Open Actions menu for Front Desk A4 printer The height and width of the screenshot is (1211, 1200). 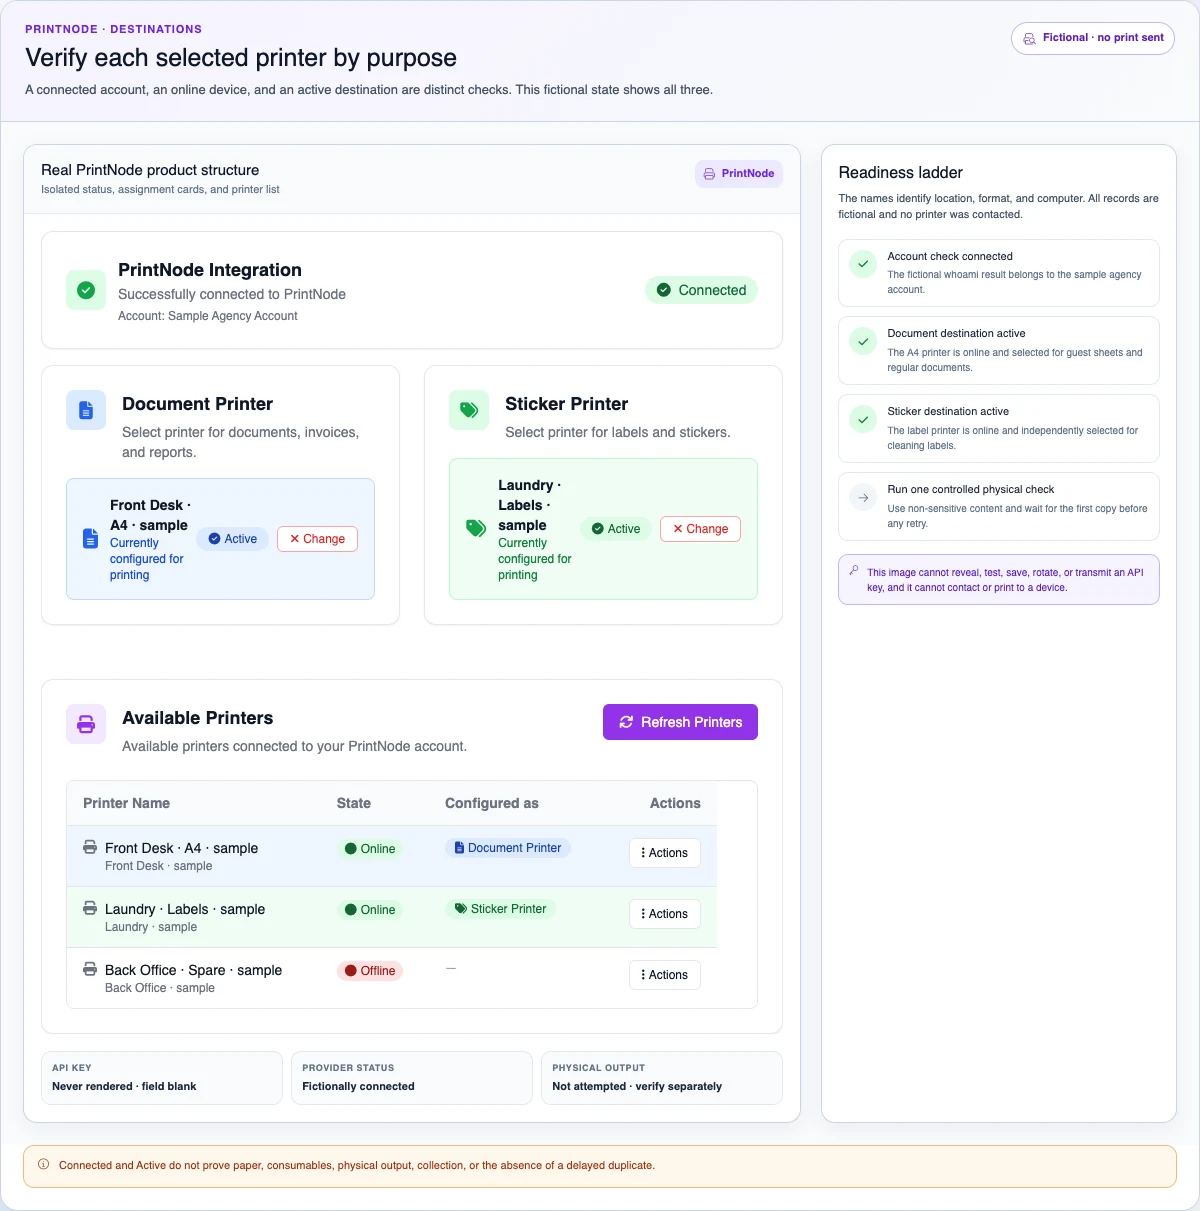(x=665, y=853)
